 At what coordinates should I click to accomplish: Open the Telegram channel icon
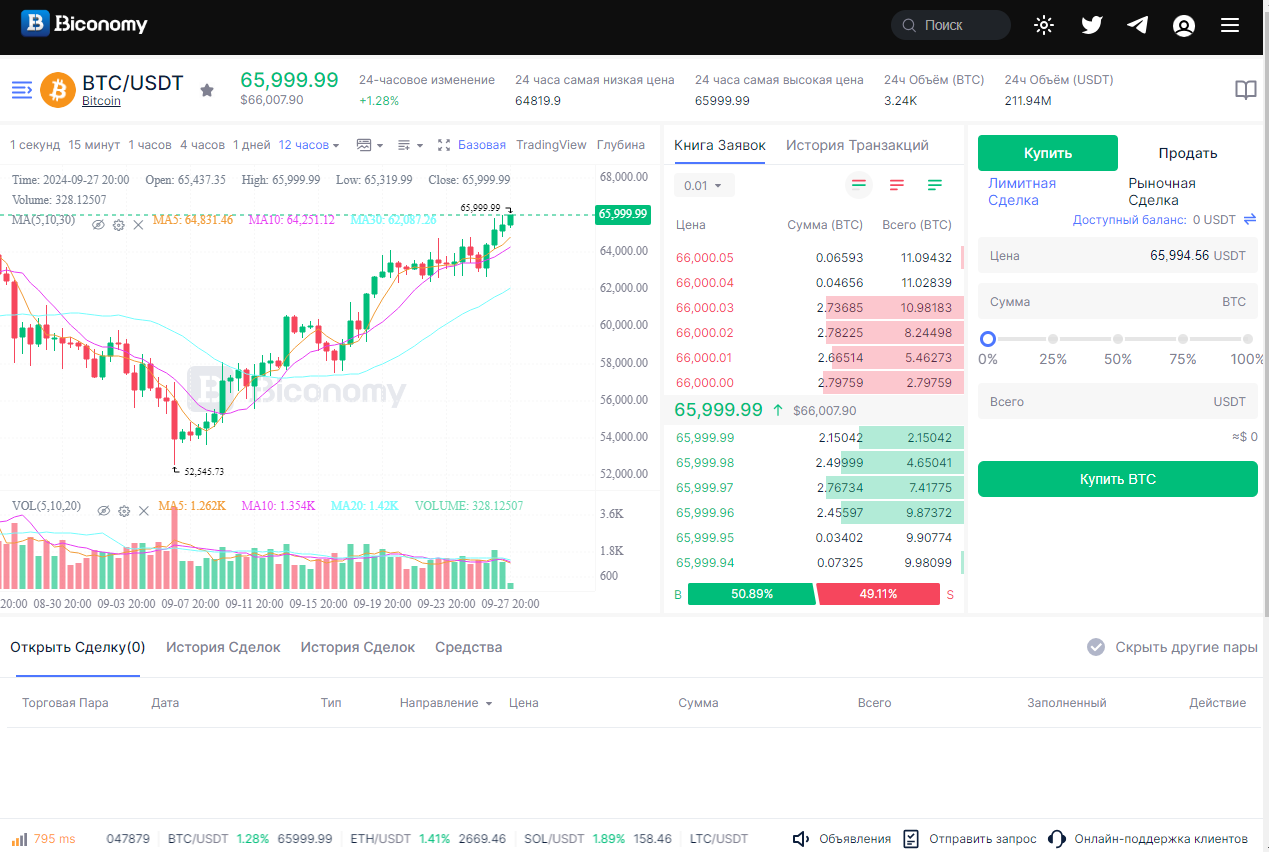(1137, 25)
